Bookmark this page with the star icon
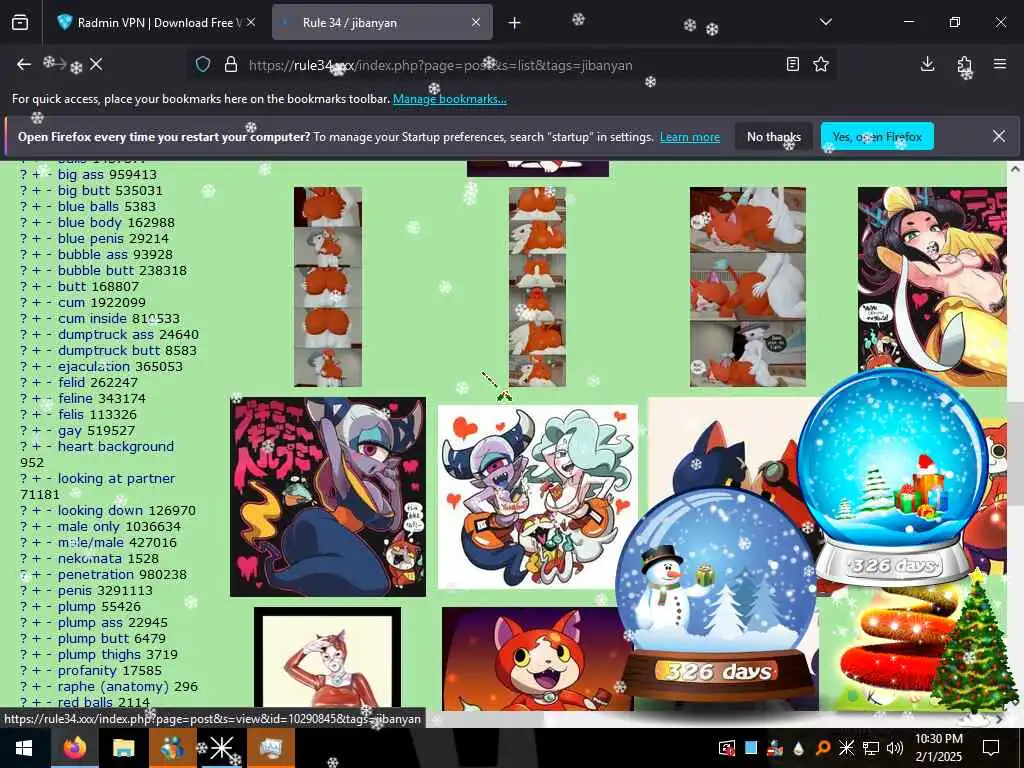Viewport: 1024px width, 768px height. pos(821,64)
